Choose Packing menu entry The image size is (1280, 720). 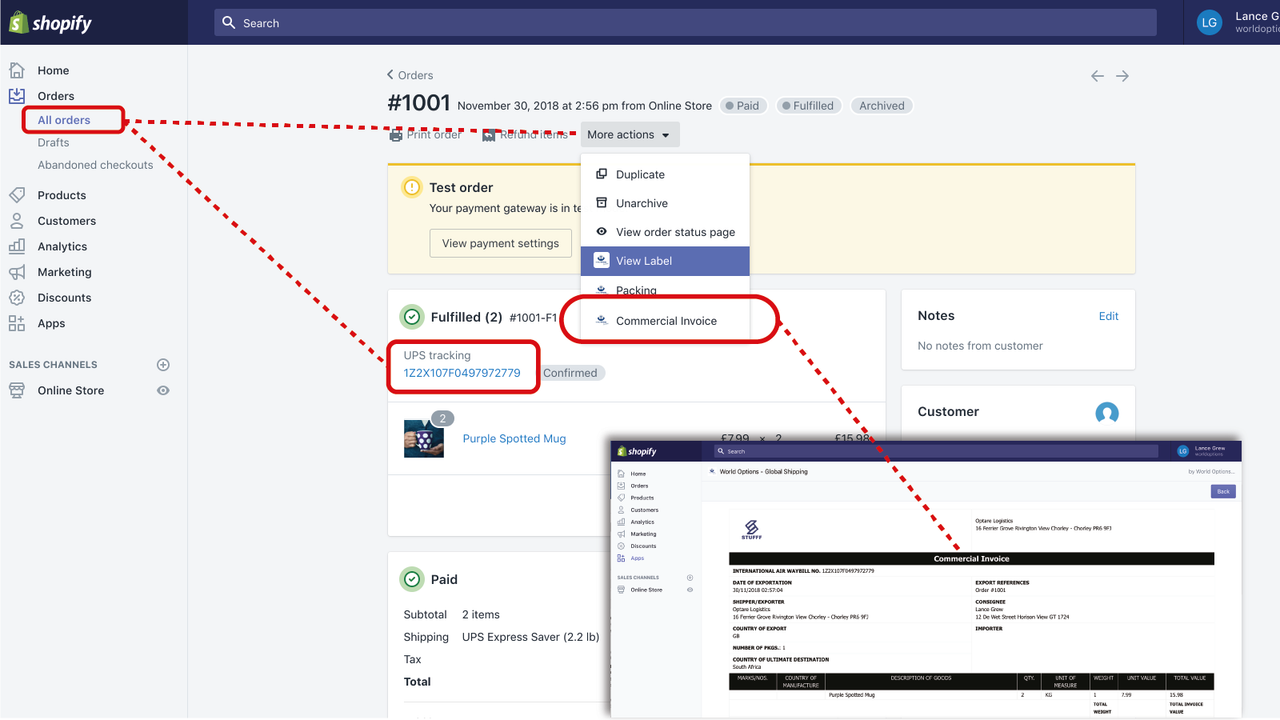[665, 290]
